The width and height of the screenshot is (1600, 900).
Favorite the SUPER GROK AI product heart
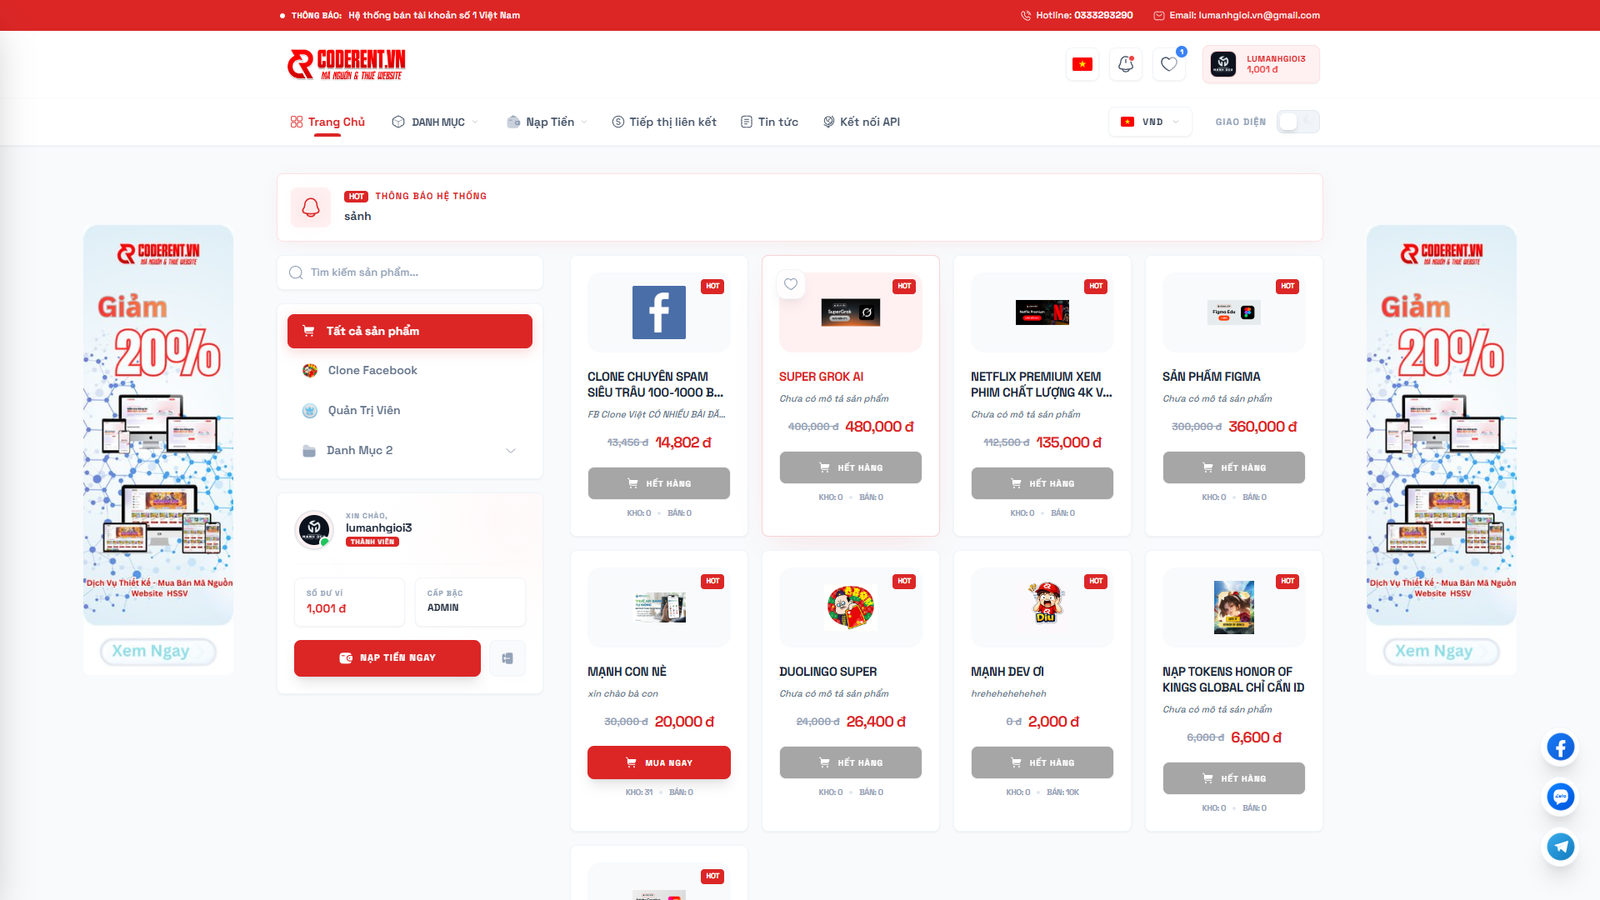[790, 284]
